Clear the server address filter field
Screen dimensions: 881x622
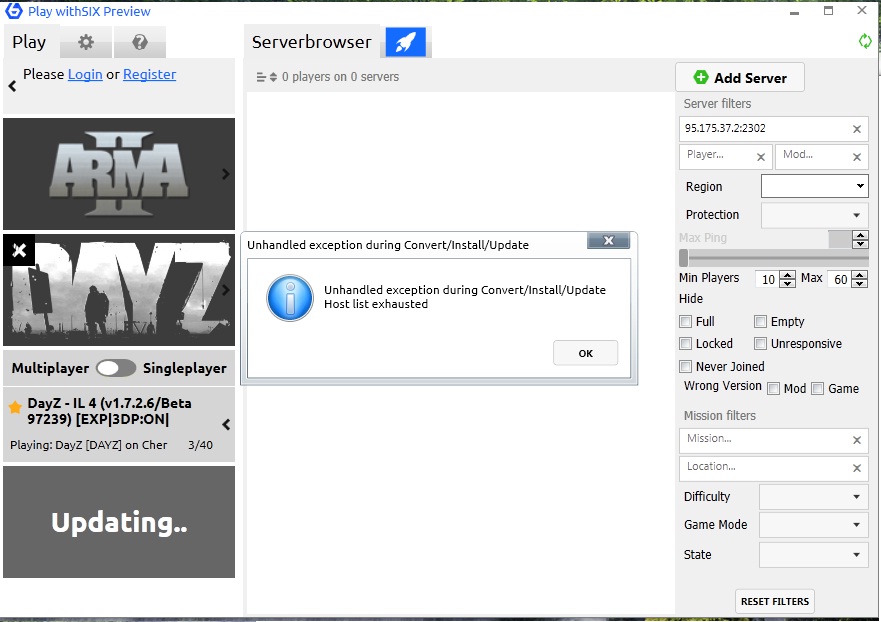(856, 129)
